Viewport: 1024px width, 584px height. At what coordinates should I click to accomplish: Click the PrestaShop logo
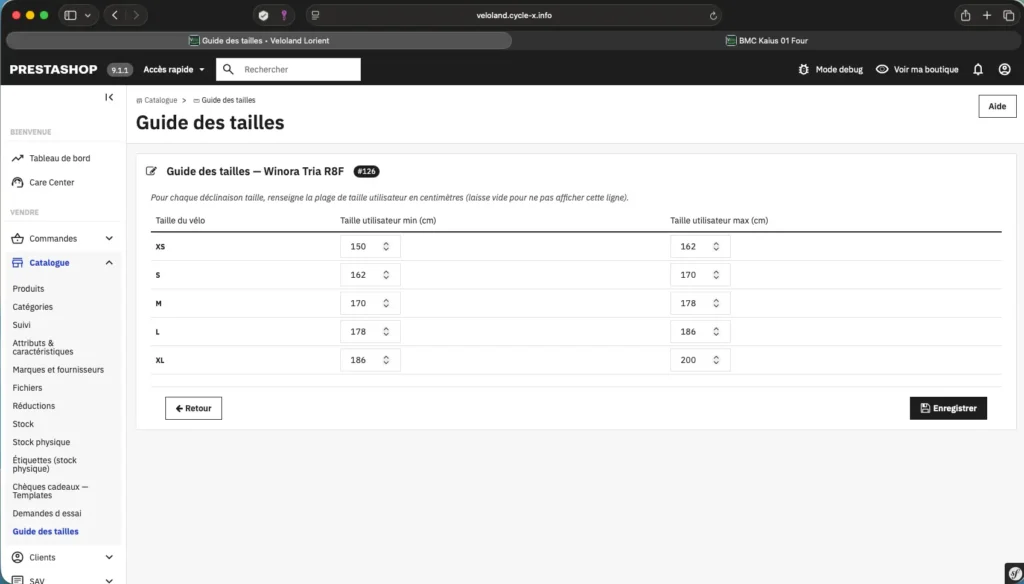(x=54, y=69)
